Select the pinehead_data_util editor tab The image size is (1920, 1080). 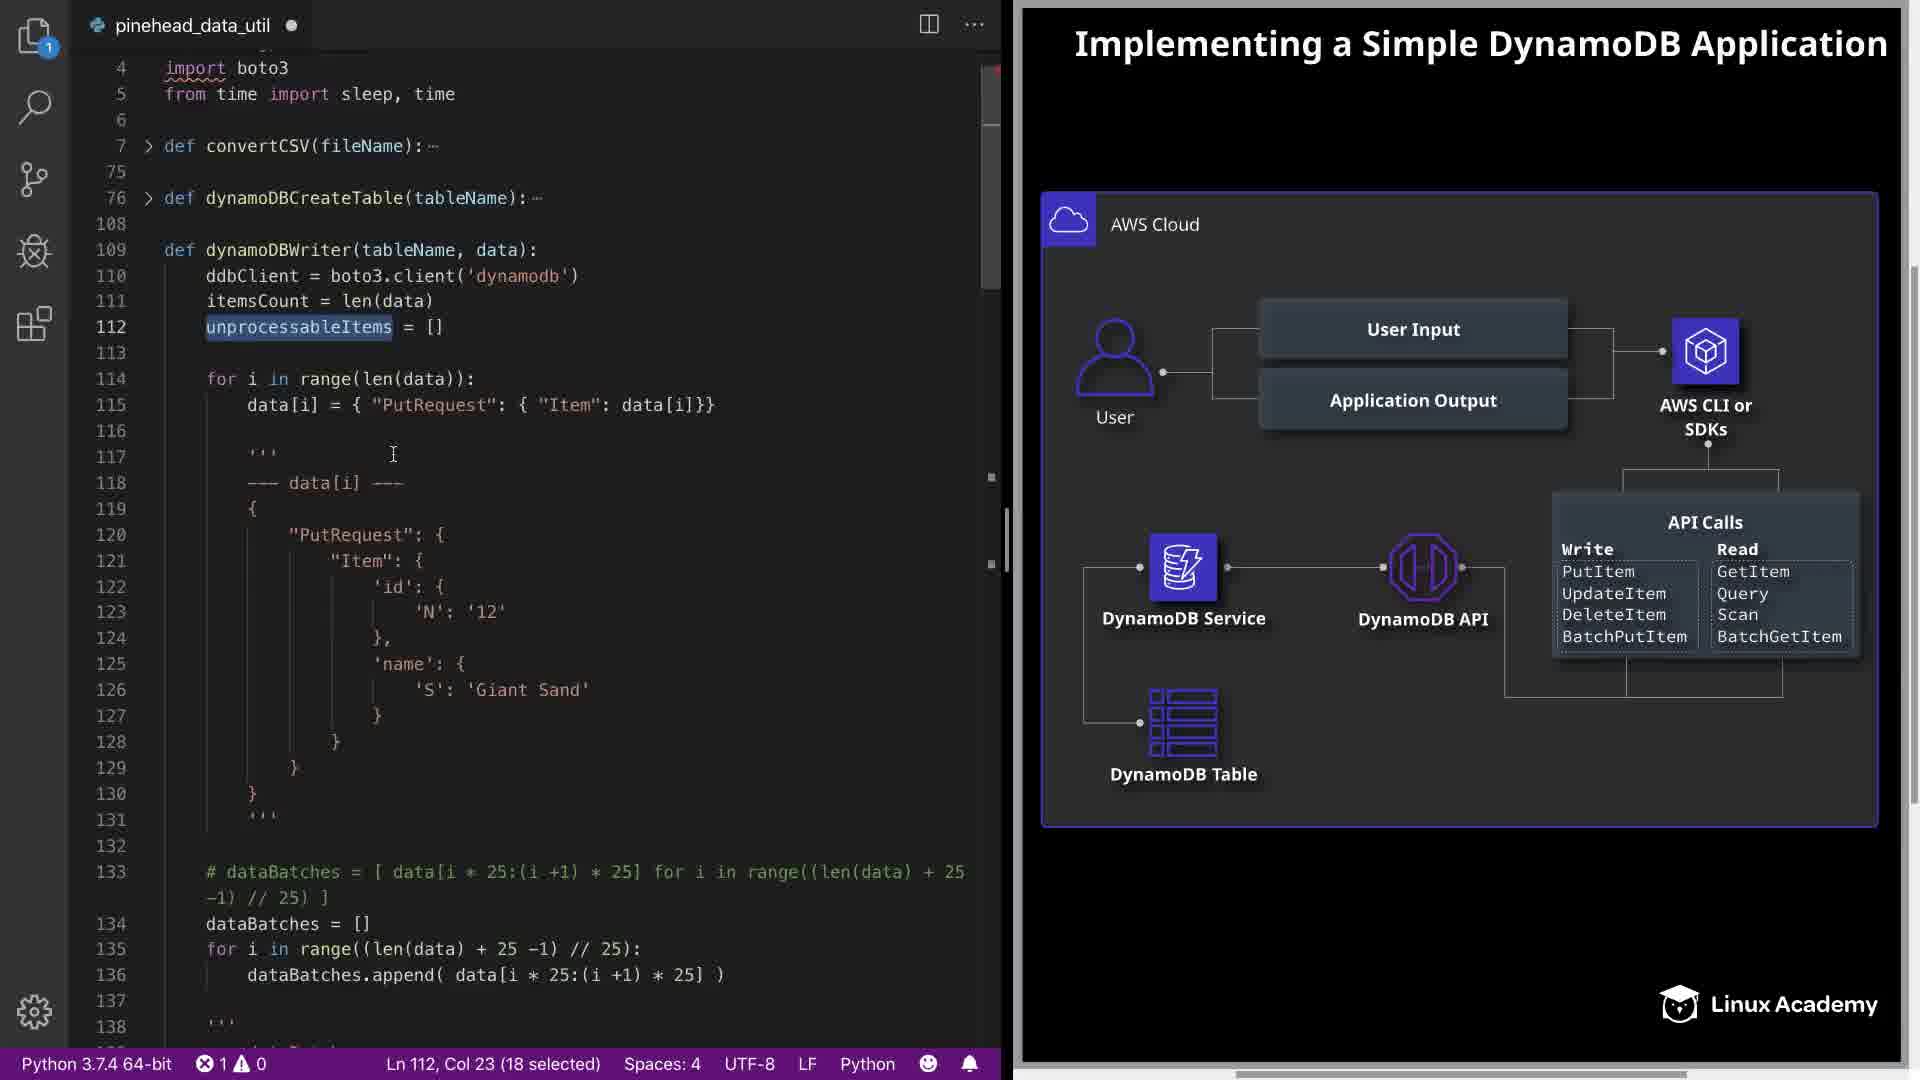(x=192, y=26)
